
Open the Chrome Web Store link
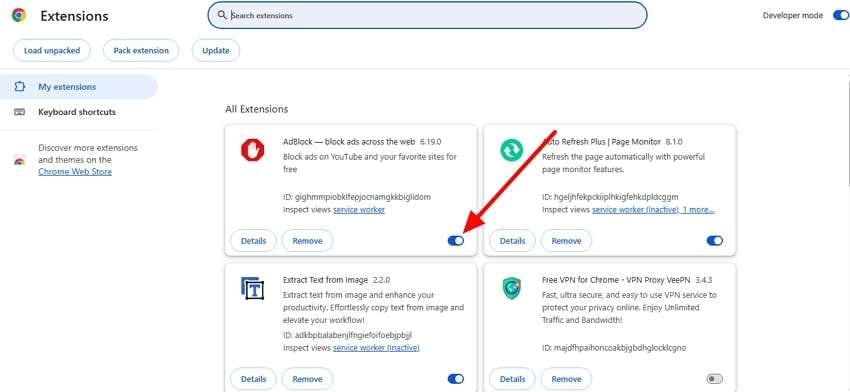(x=75, y=172)
